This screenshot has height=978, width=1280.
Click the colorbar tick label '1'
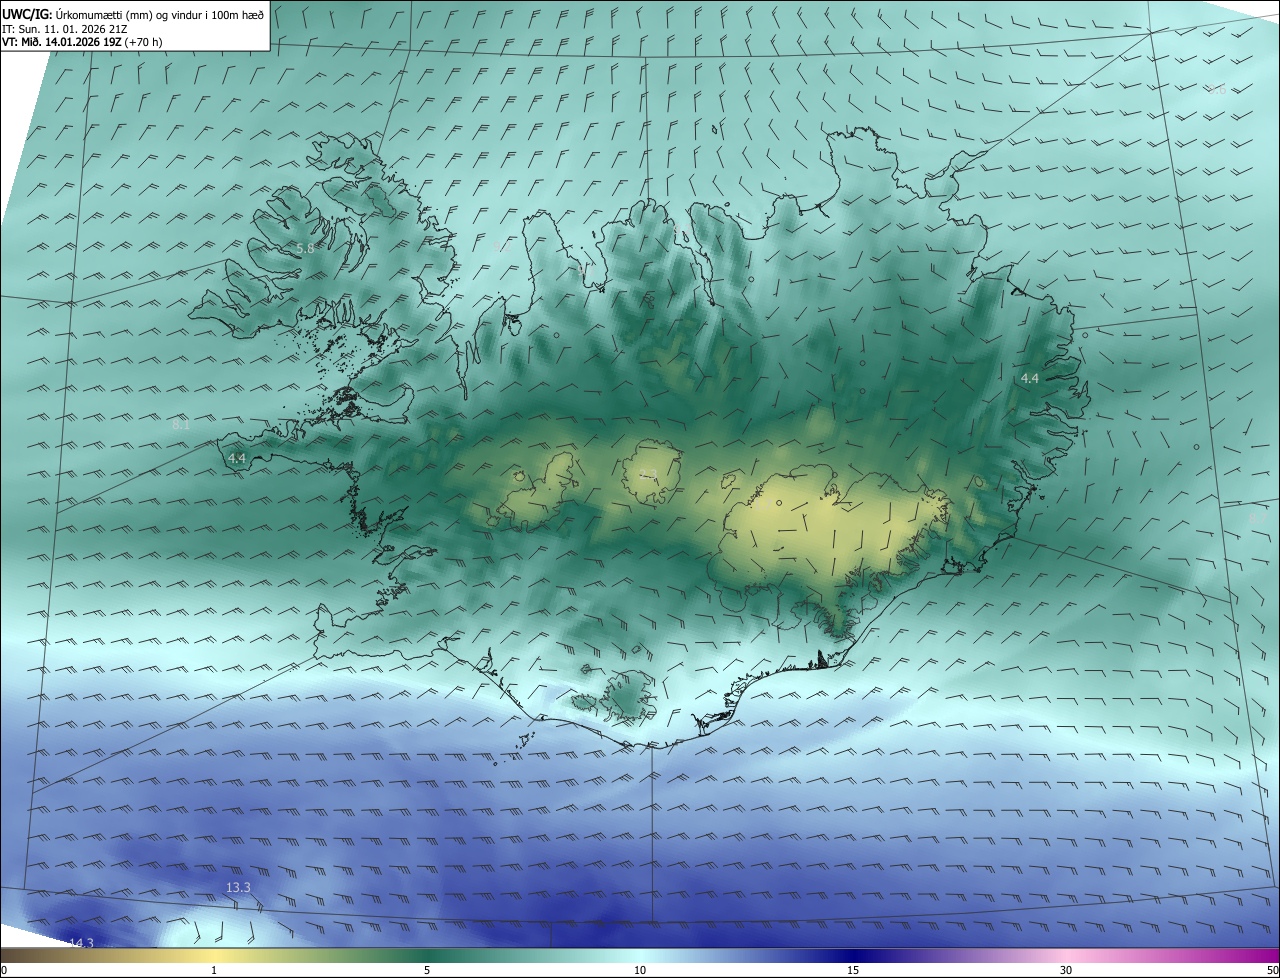click(x=213, y=970)
